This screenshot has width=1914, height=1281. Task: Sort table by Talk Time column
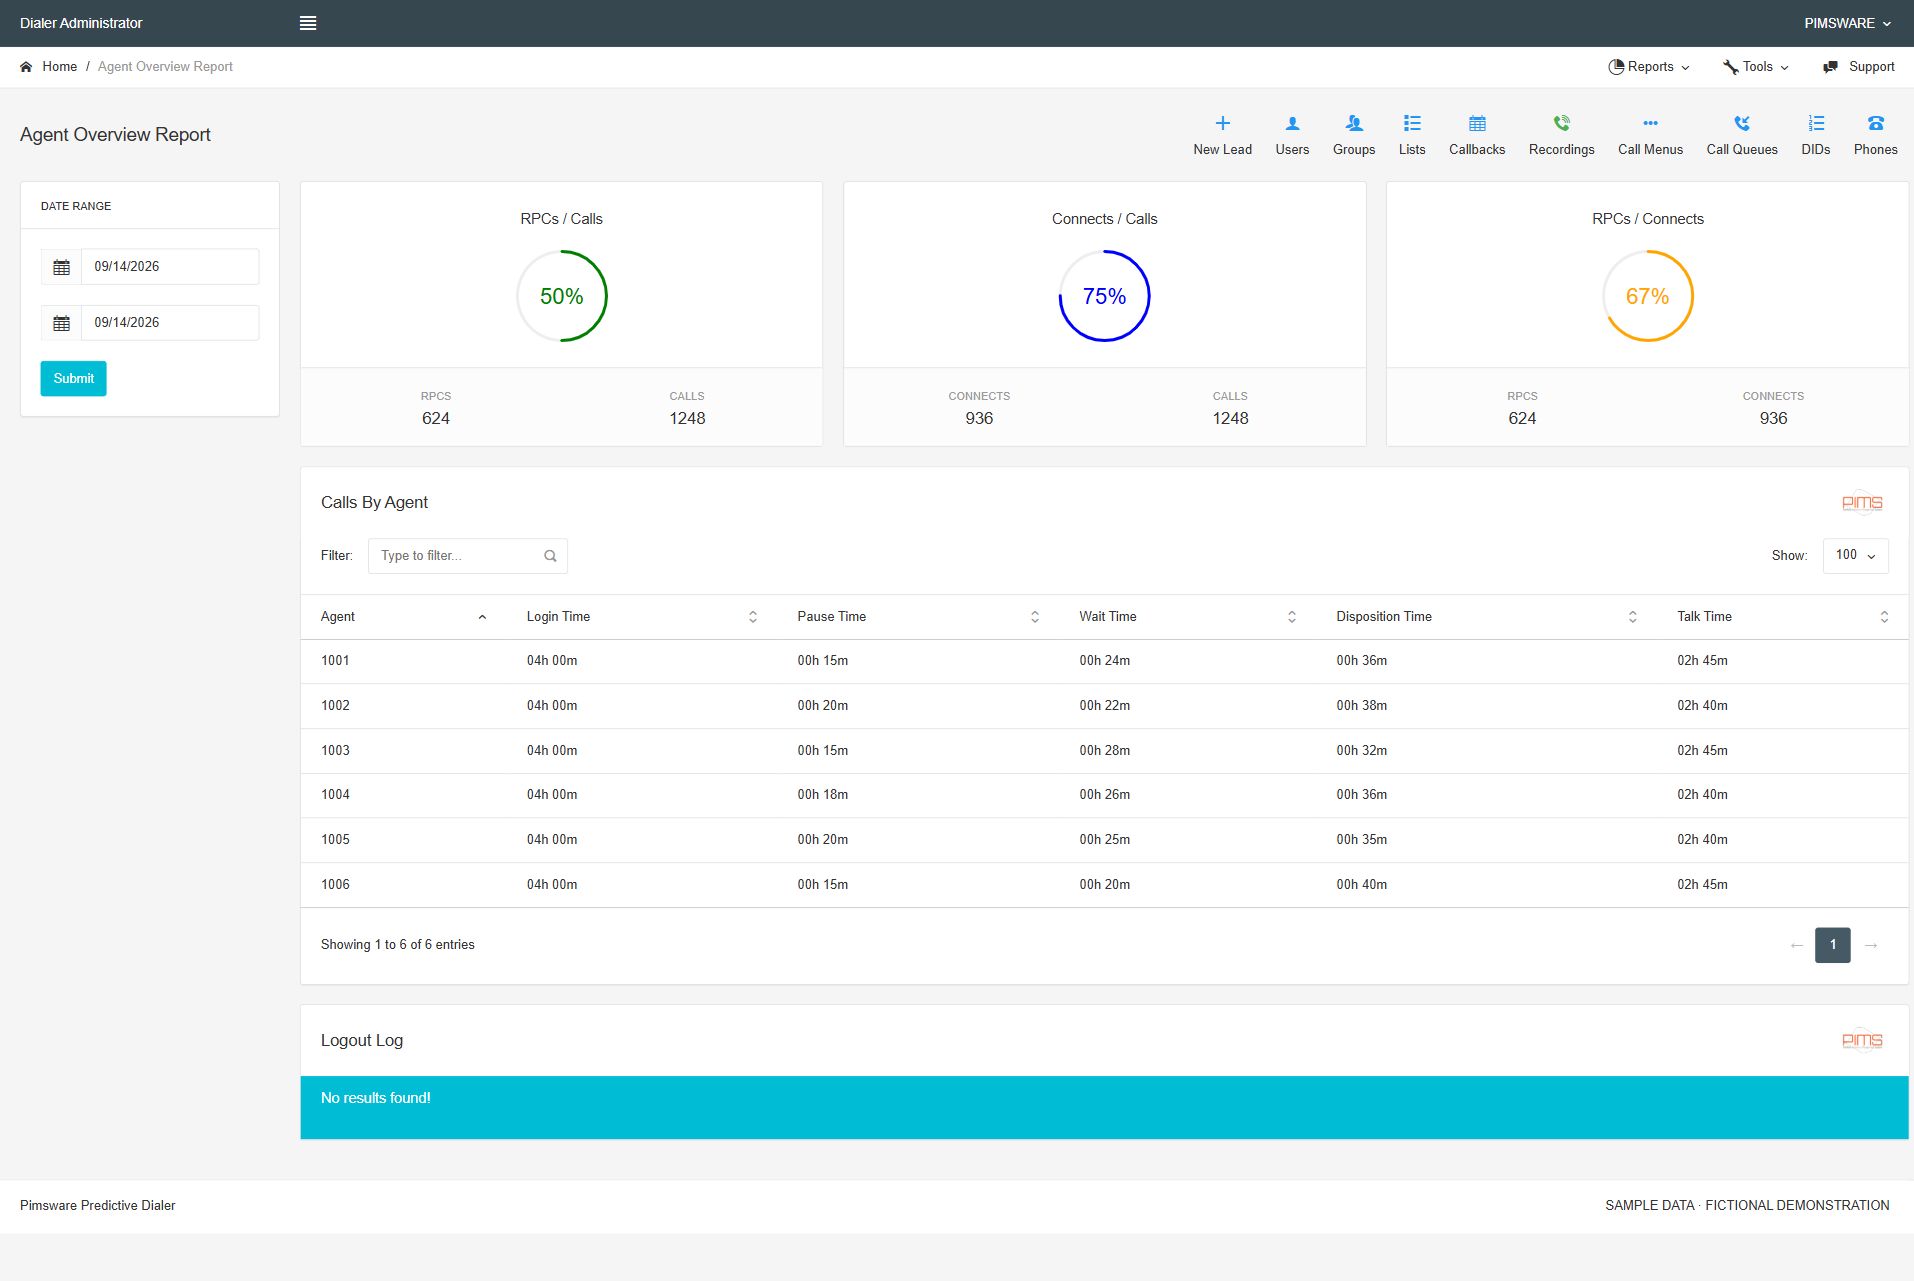(1783, 617)
